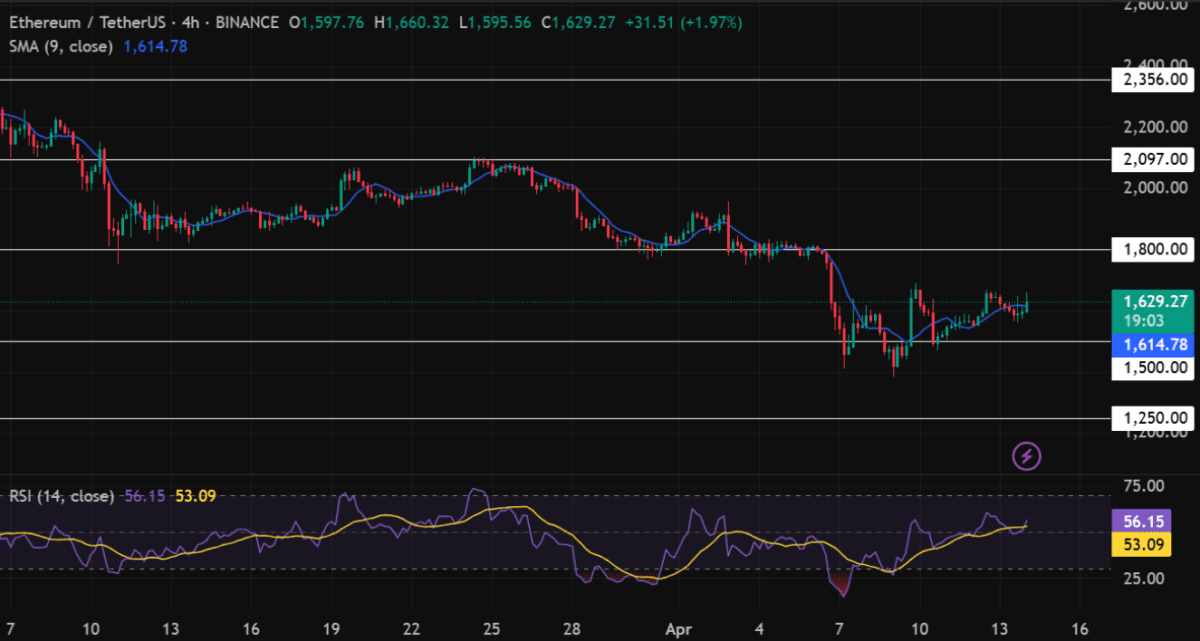
Task: Select the RSI (14, close) indicator label
Action: tap(62, 495)
